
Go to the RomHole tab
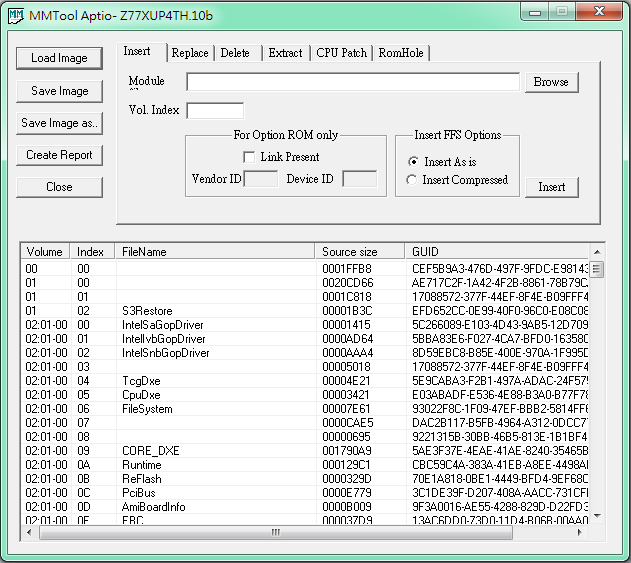coord(401,53)
